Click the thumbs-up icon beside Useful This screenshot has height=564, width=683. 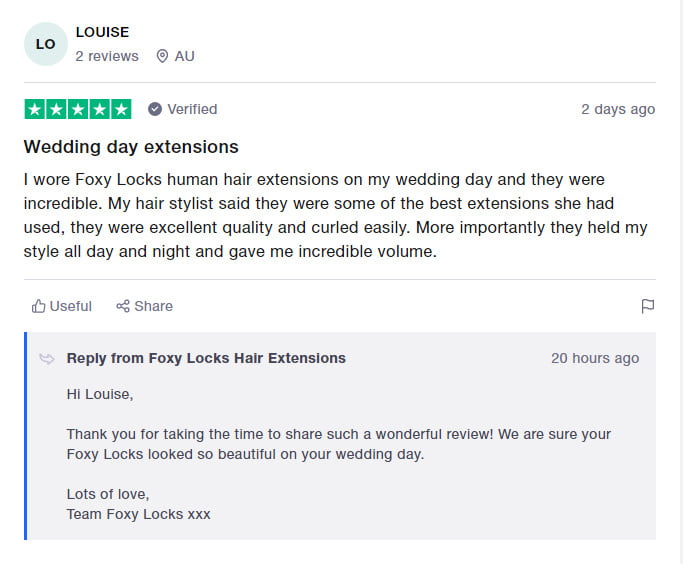pyautogui.click(x=39, y=306)
